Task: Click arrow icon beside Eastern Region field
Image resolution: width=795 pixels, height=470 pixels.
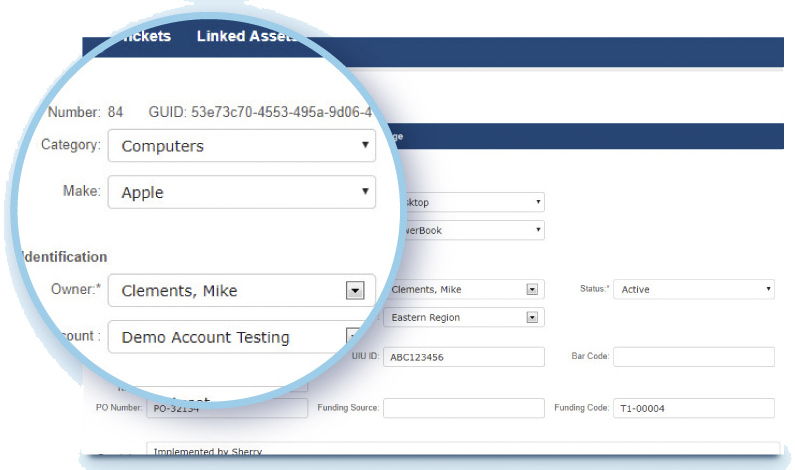Action: (533, 318)
